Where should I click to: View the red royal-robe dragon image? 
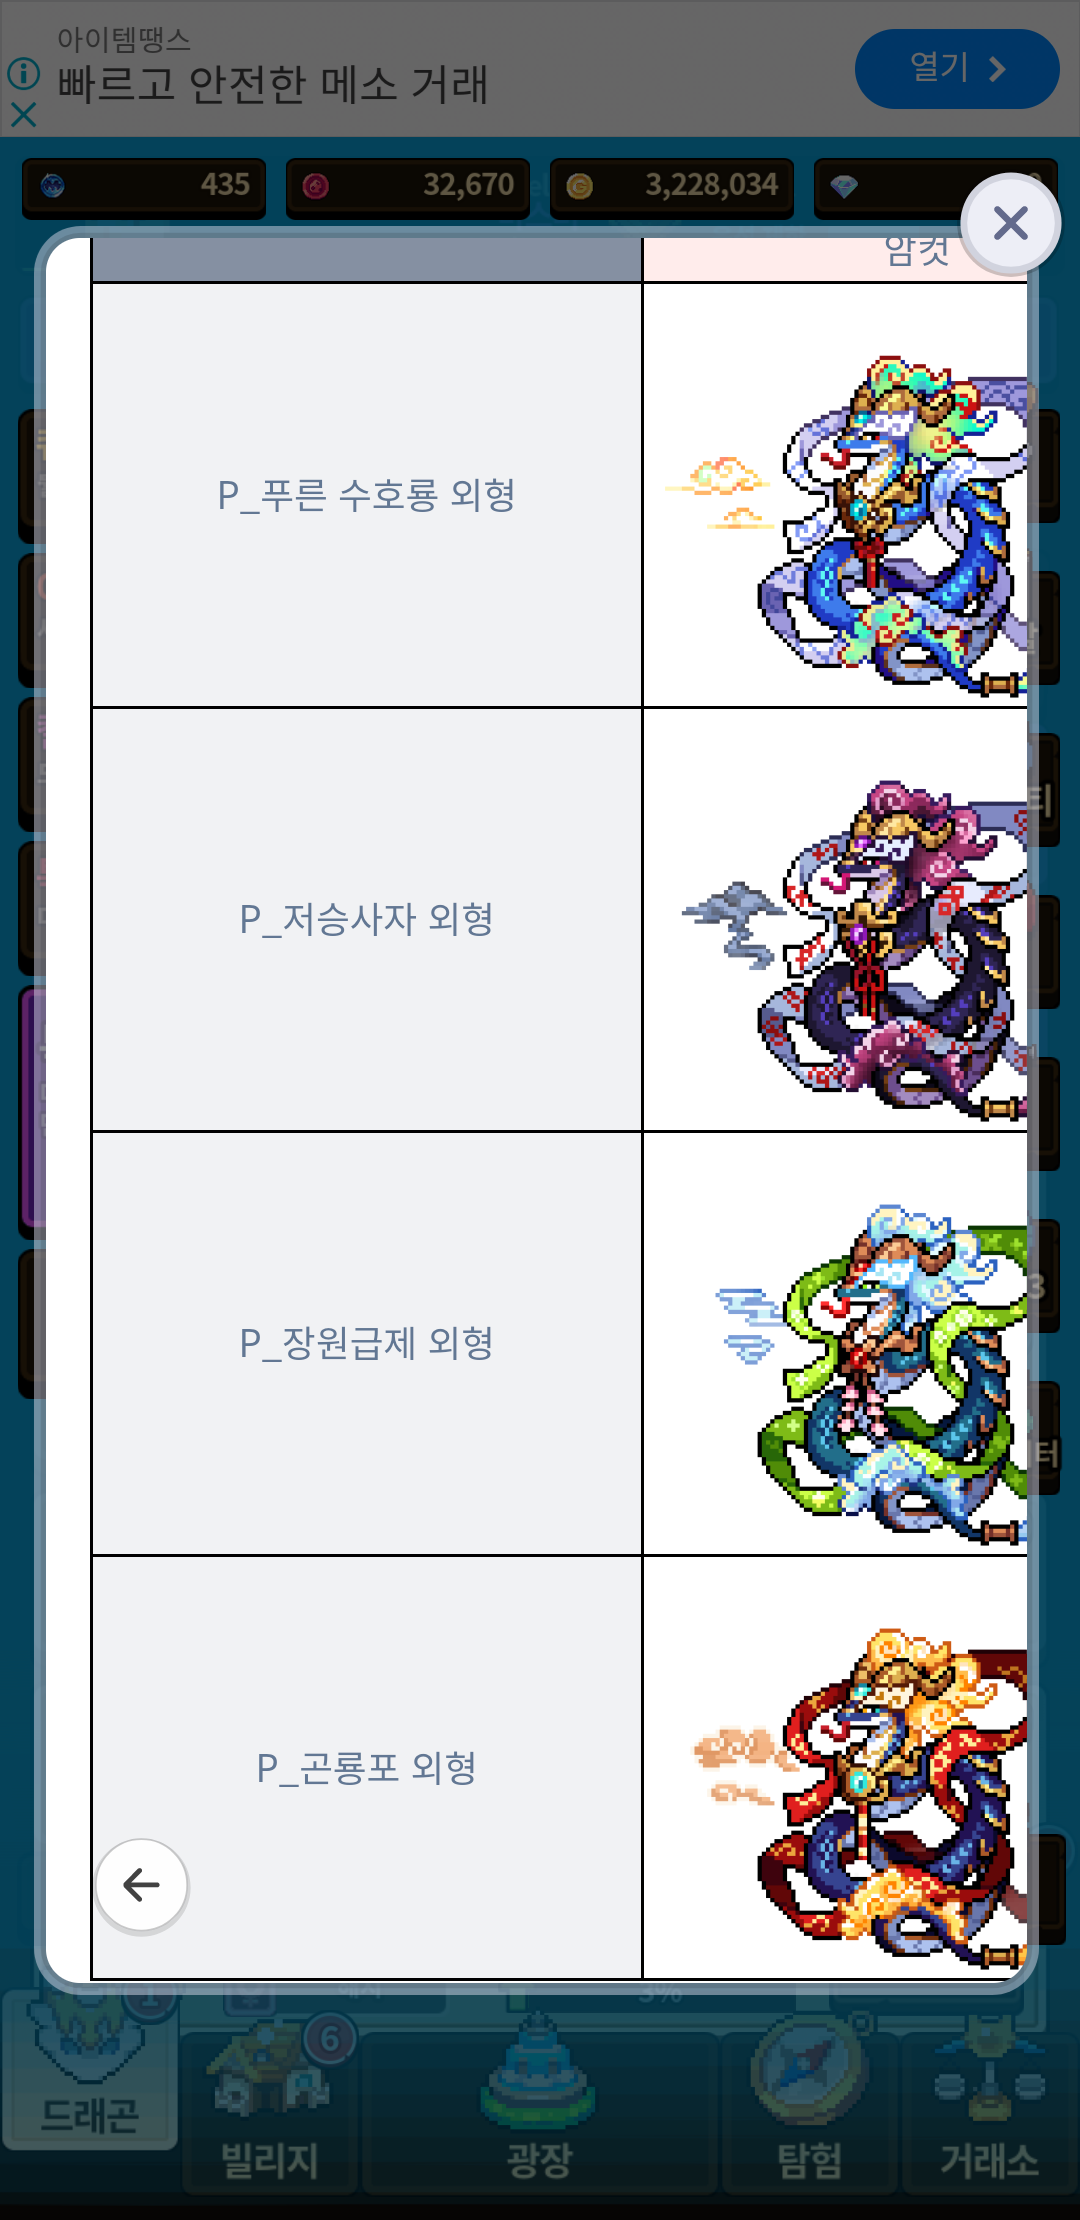860,1797
